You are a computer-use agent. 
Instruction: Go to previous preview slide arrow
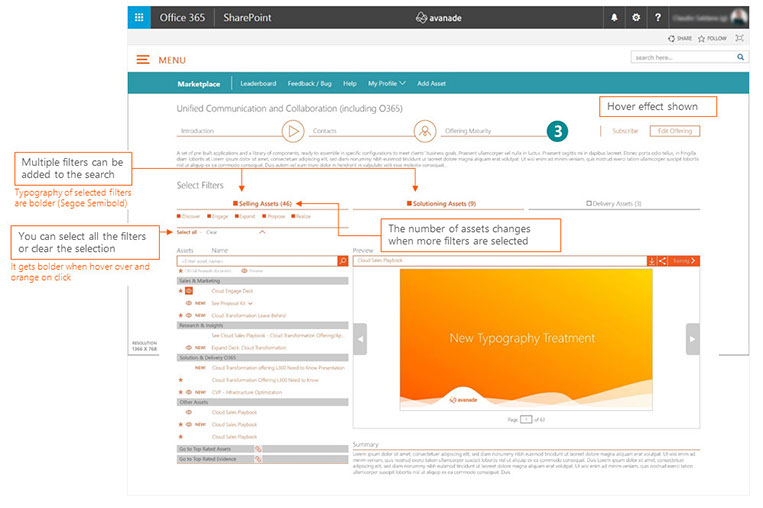point(361,339)
